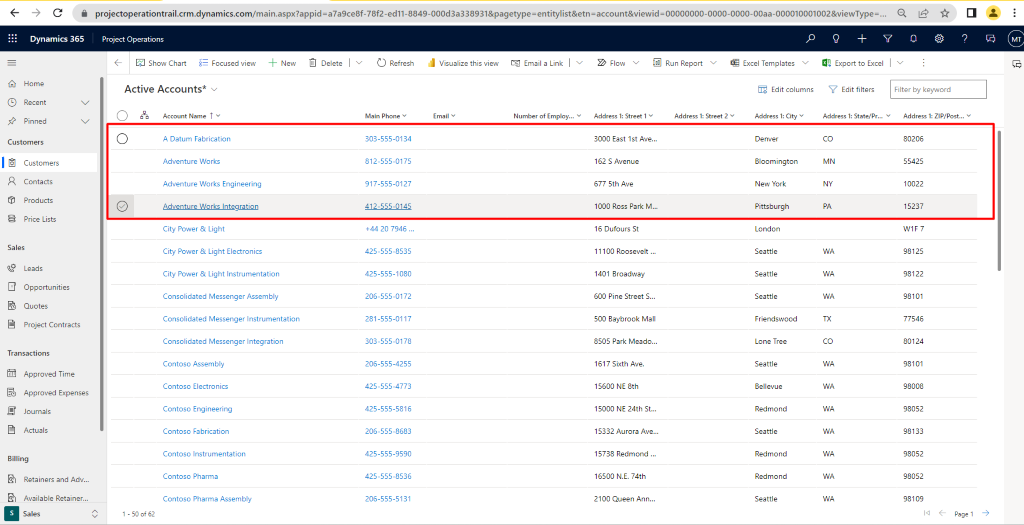This screenshot has width=1024, height=525.
Task: Click the advanced find funnel icon
Action: pos(887,39)
